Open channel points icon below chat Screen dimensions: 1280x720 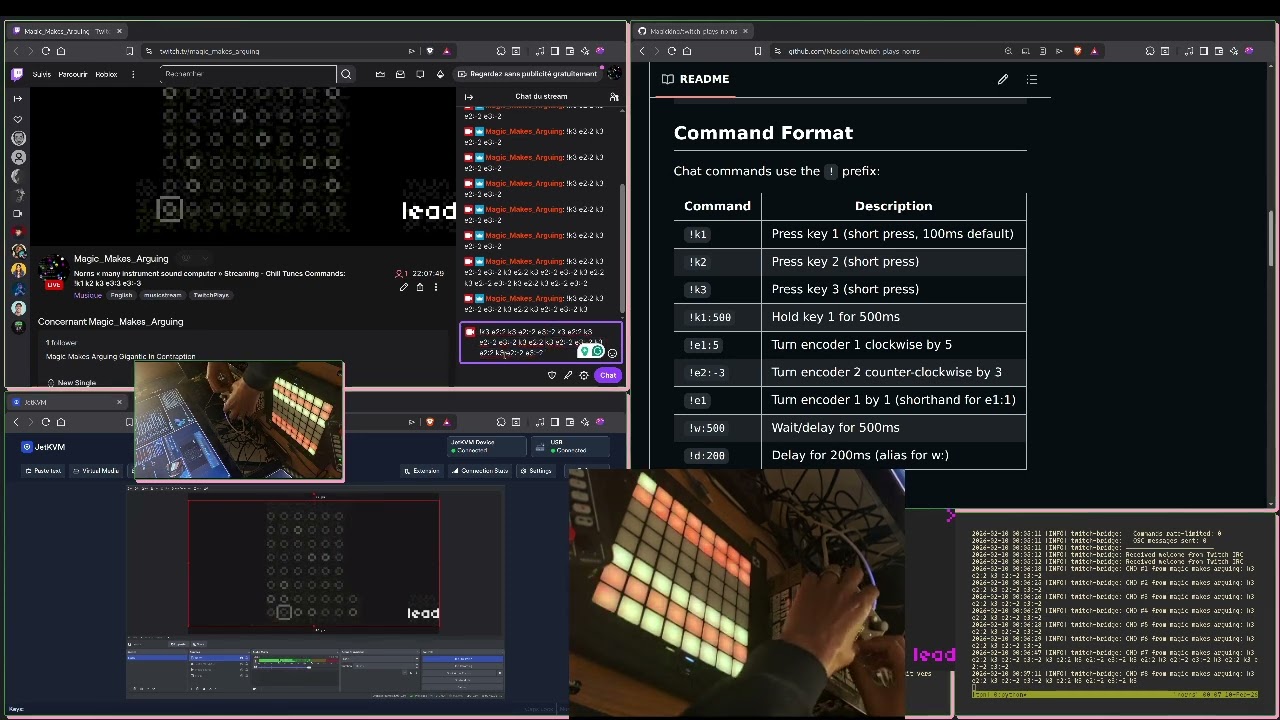(x=551, y=375)
